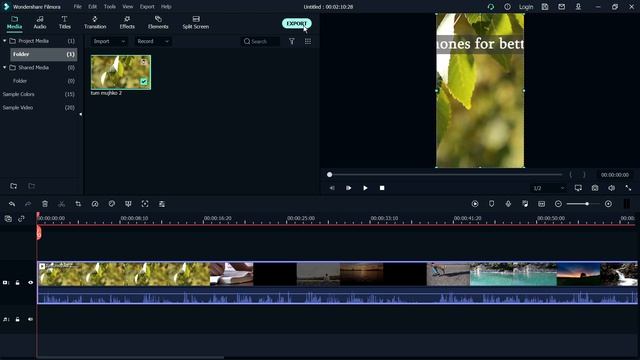Toggle the auto ripple link icon
Image resolution: width=640 pixels, height=360 pixels.
[x=22, y=219]
